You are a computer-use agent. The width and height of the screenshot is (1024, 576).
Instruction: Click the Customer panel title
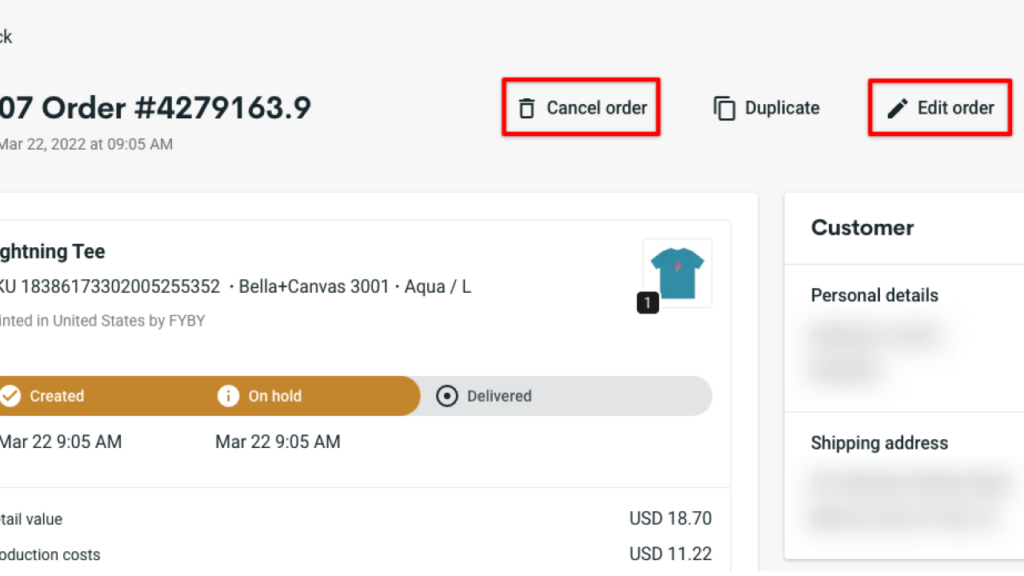pos(862,227)
